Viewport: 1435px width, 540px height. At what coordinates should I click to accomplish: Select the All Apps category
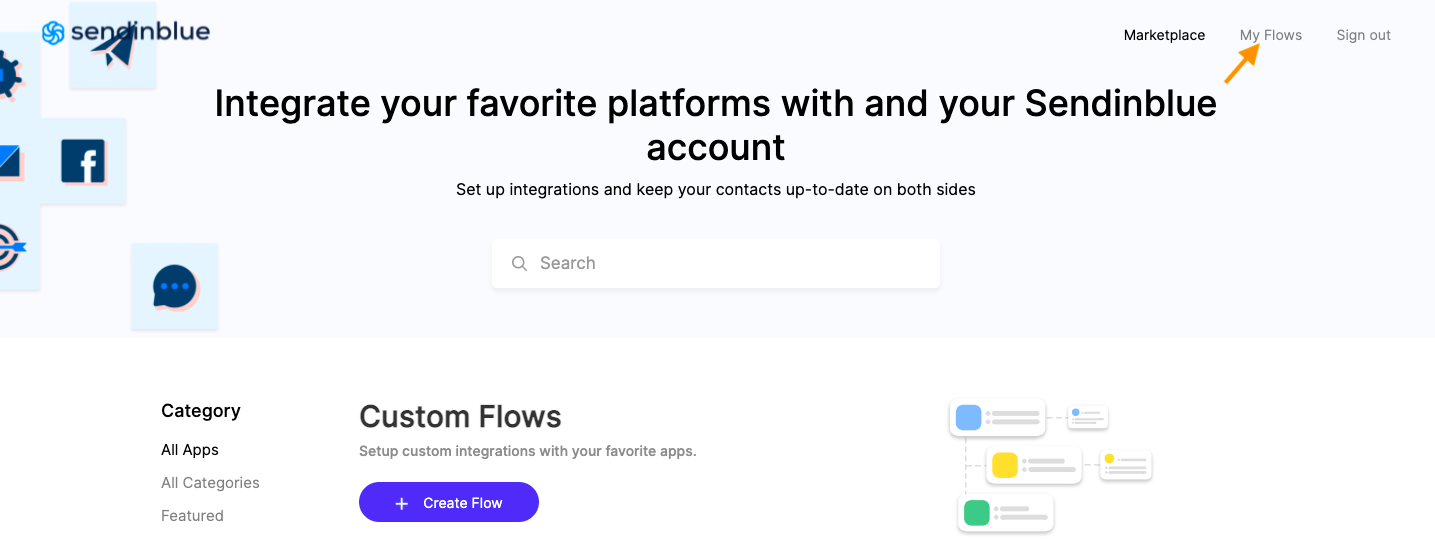[x=190, y=450]
